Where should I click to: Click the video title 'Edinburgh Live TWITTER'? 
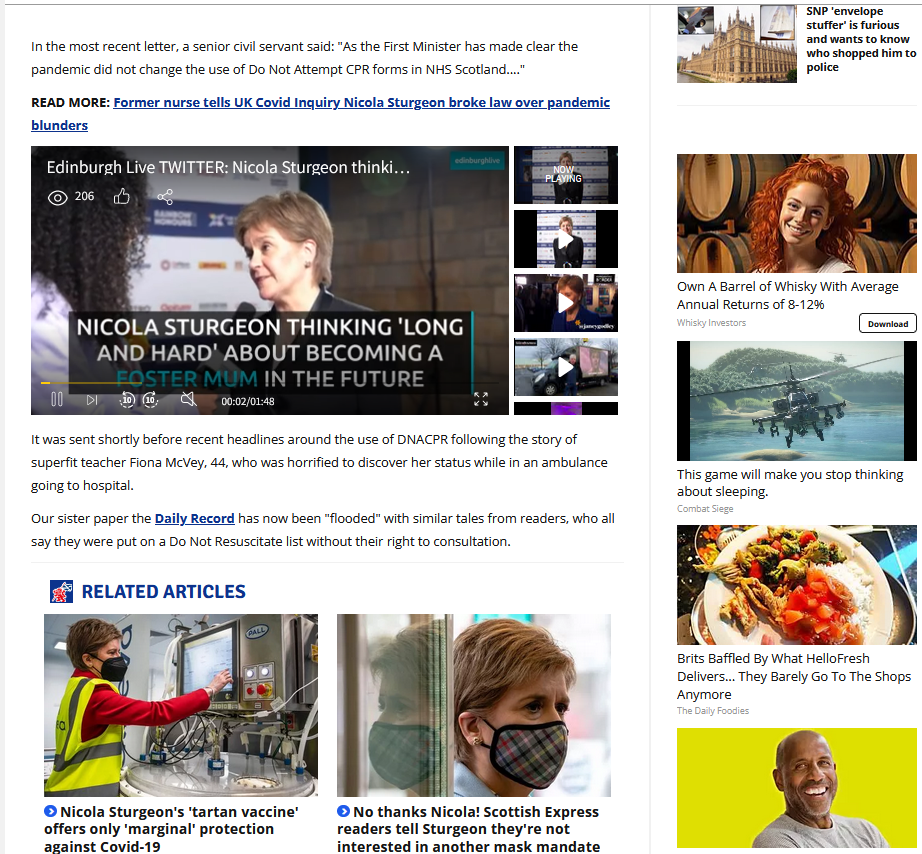[228, 168]
